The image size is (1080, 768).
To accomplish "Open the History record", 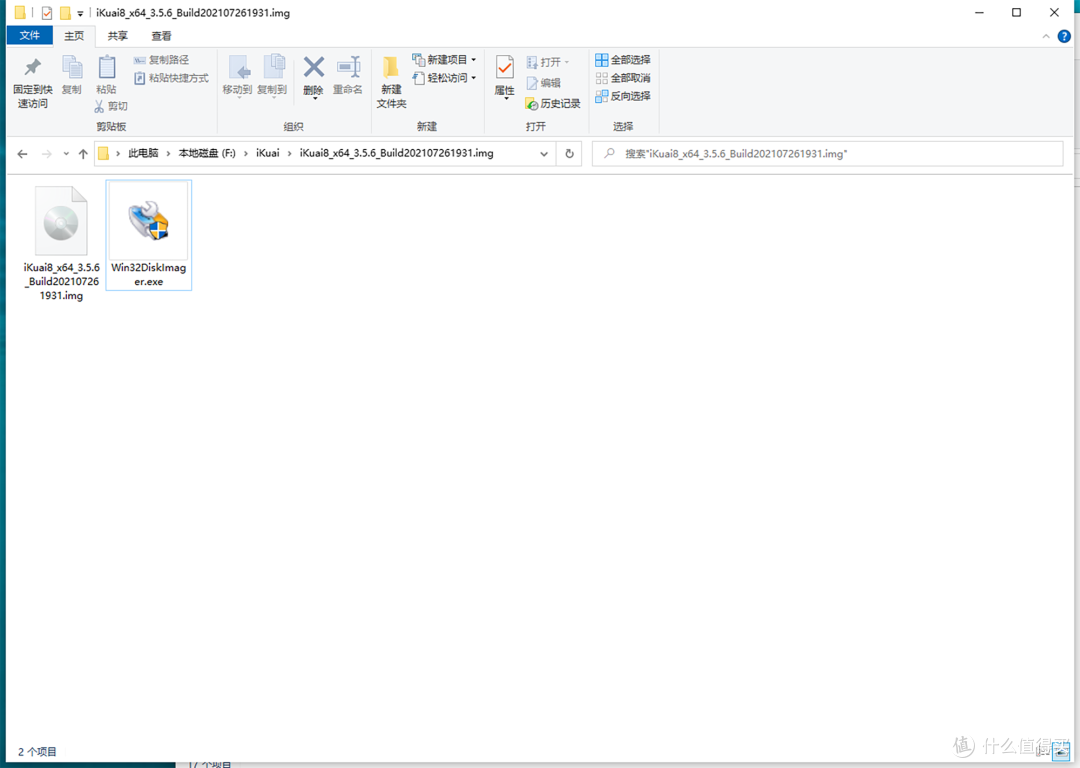I will 552,103.
